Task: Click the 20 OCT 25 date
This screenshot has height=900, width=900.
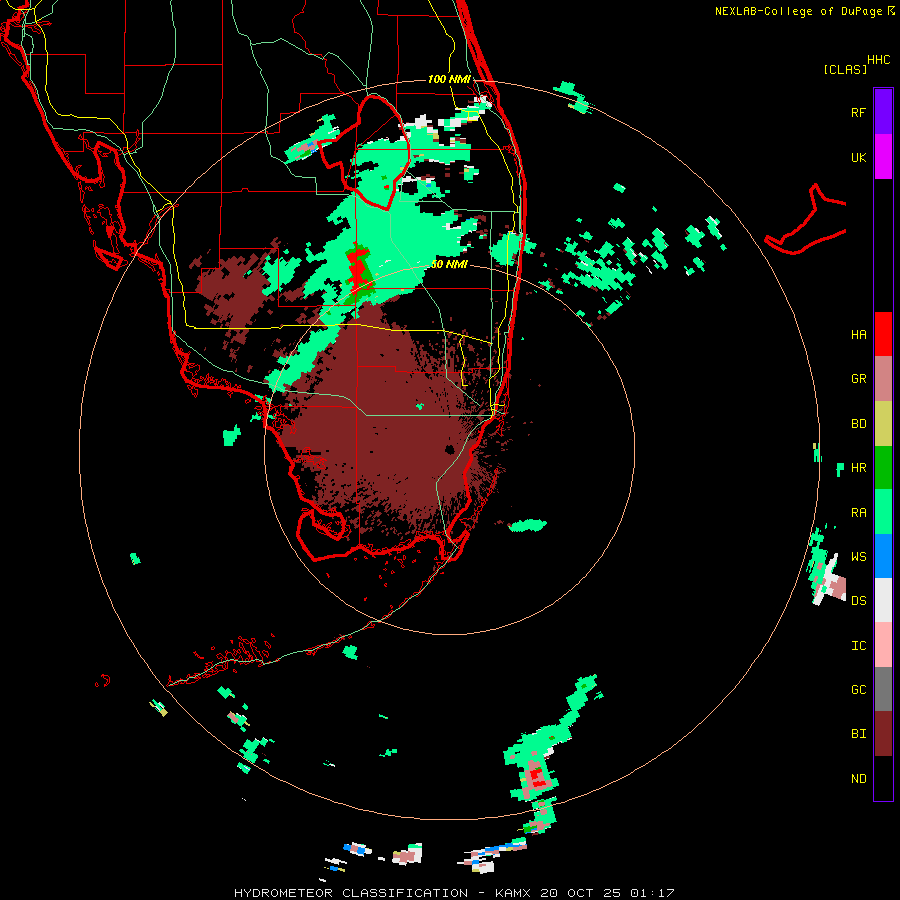Action: point(580,893)
